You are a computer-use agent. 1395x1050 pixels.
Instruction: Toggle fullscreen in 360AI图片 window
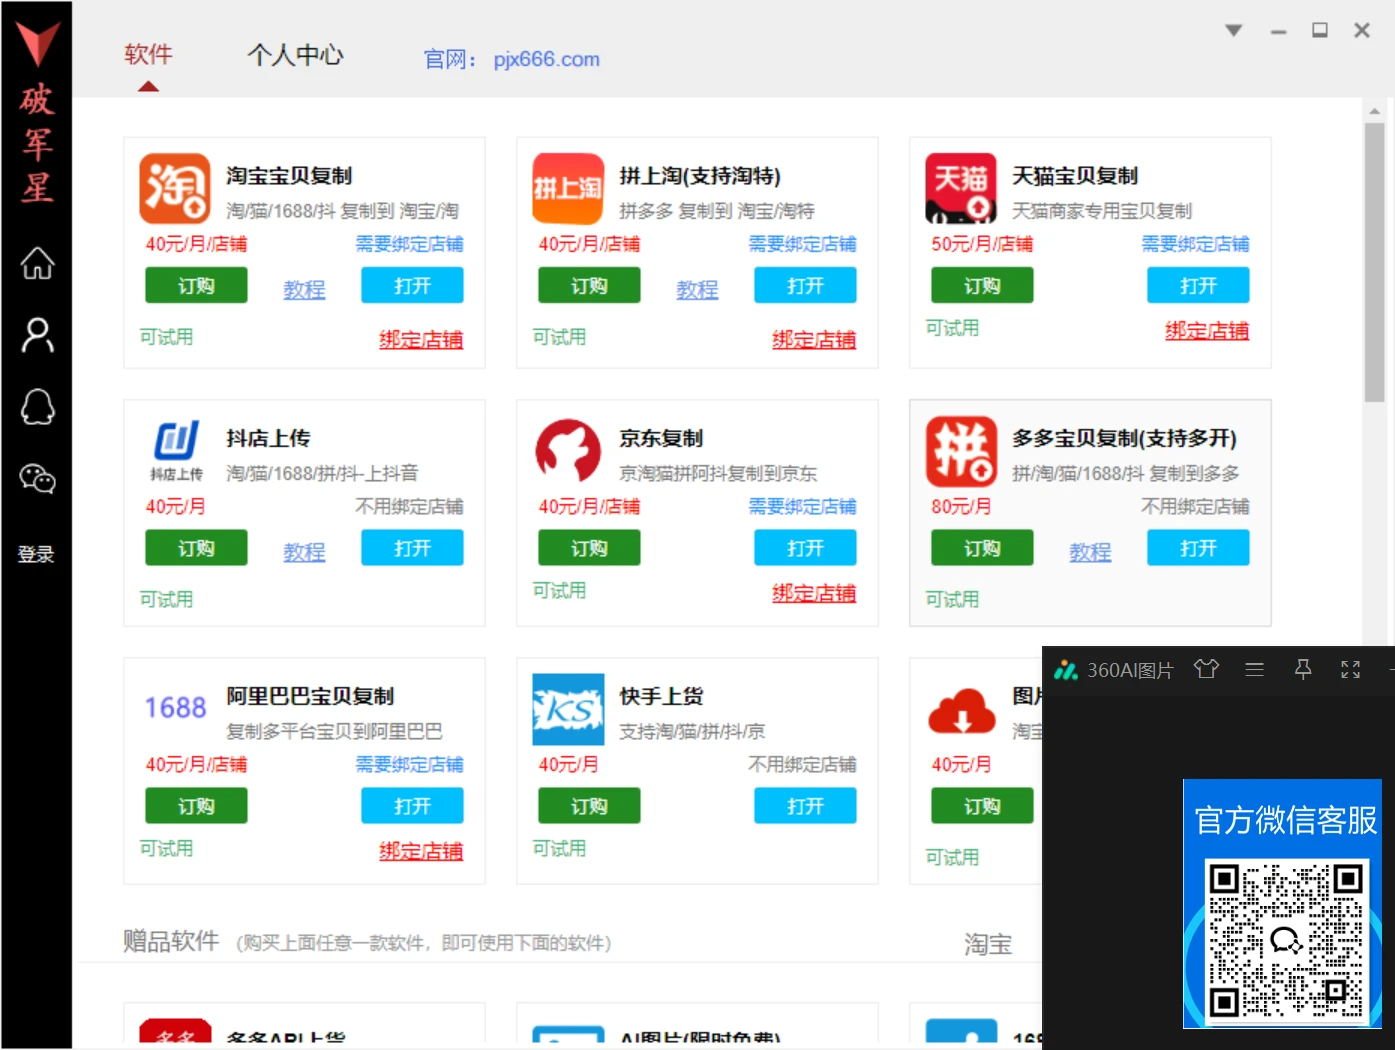(x=1350, y=669)
